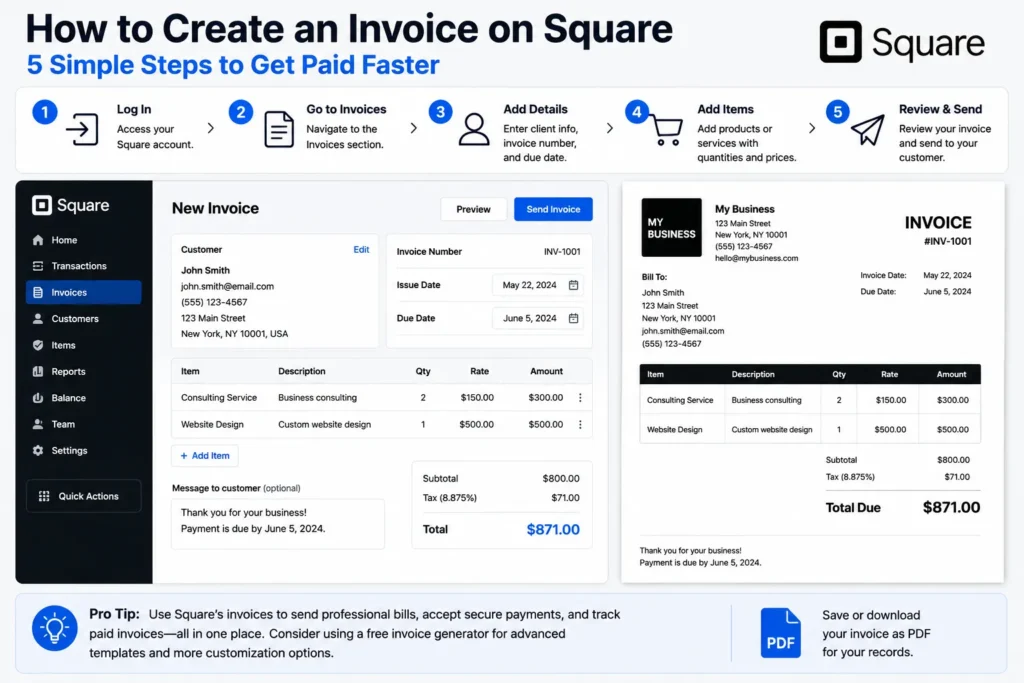Image resolution: width=1024 pixels, height=683 pixels.
Task: Click the blue $871.00 Total in New Invoice
Action: coord(553,530)
